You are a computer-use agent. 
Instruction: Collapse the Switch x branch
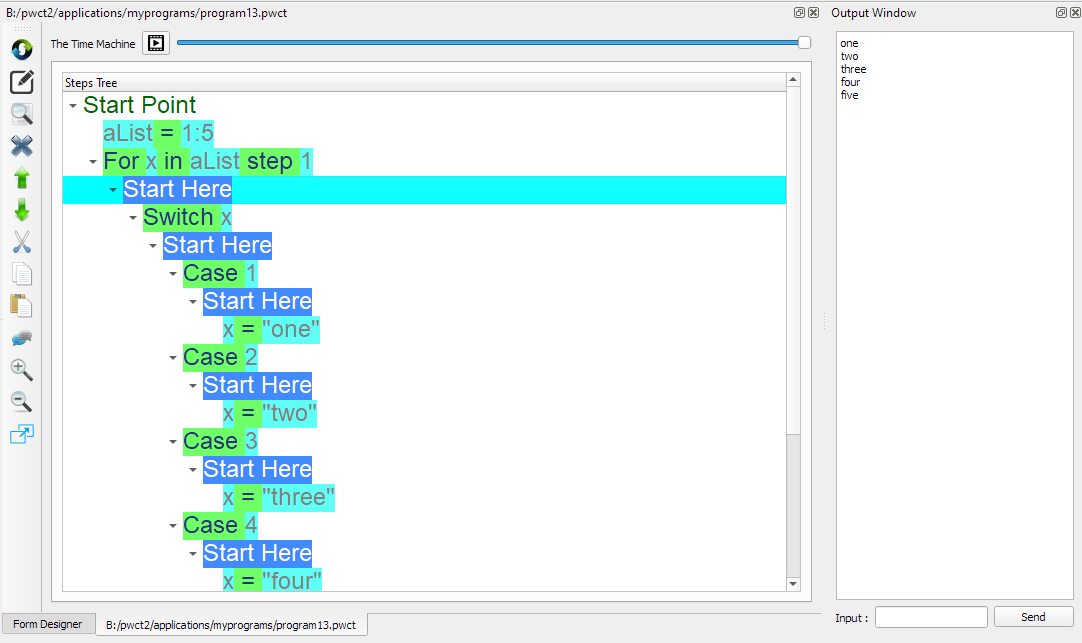pos(132,217)
